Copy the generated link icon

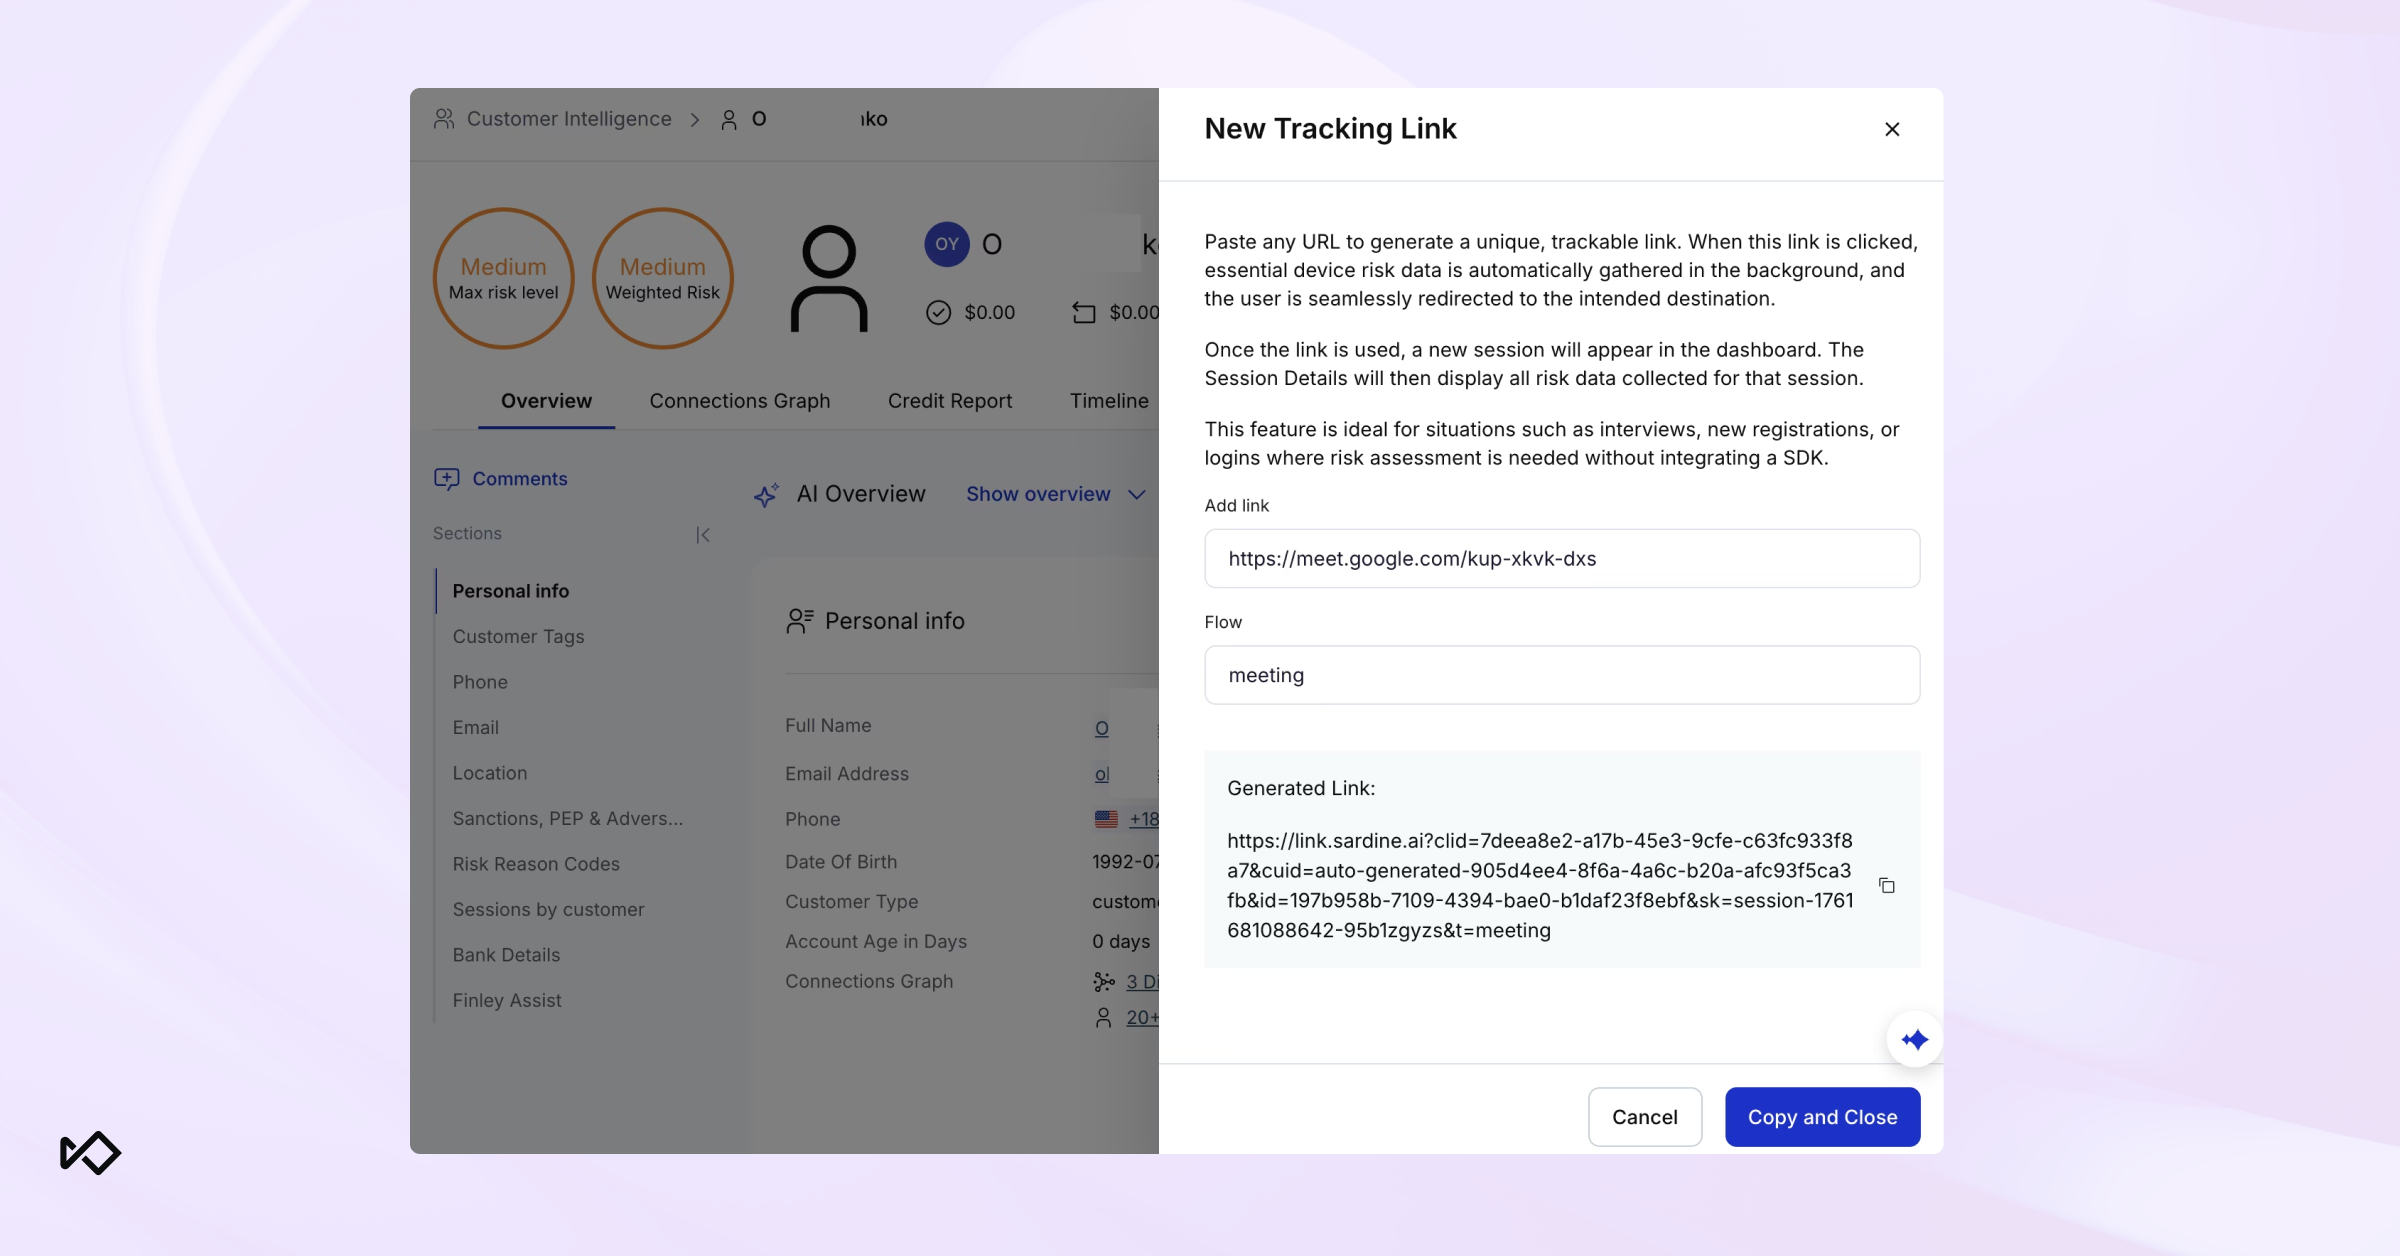(x=1886, y=886)
